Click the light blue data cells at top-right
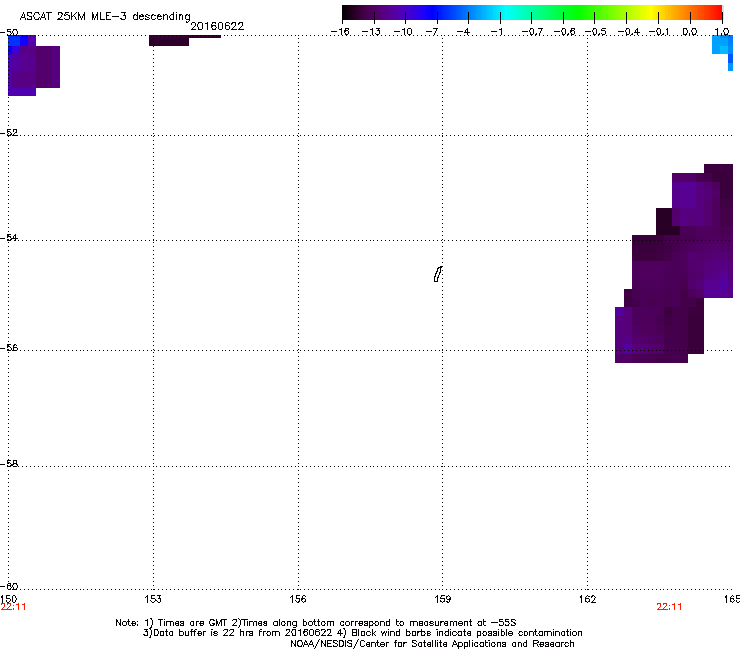740x650 pixels. pyautogui.click(x=723, y=52)
